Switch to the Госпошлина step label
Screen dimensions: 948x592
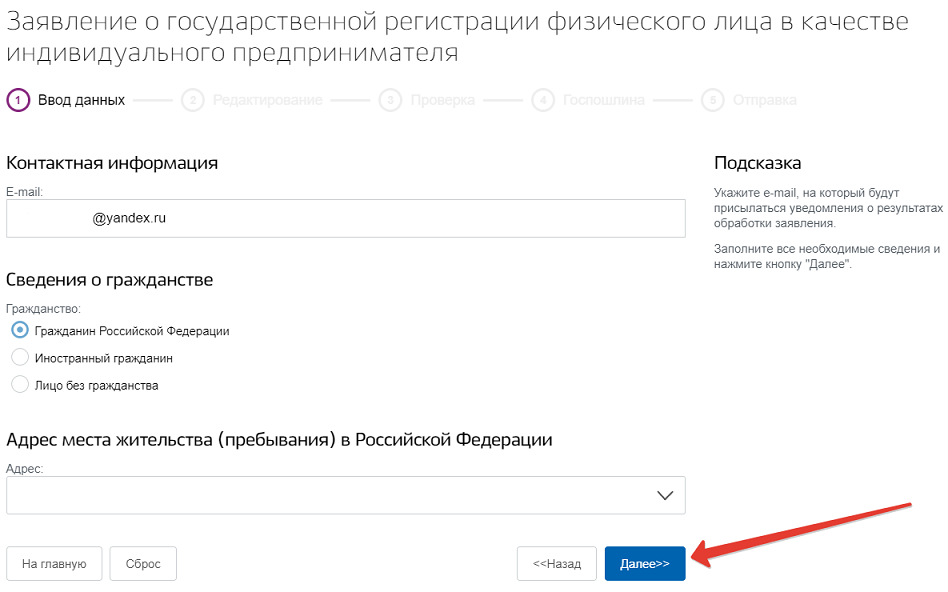pos(603,100)
